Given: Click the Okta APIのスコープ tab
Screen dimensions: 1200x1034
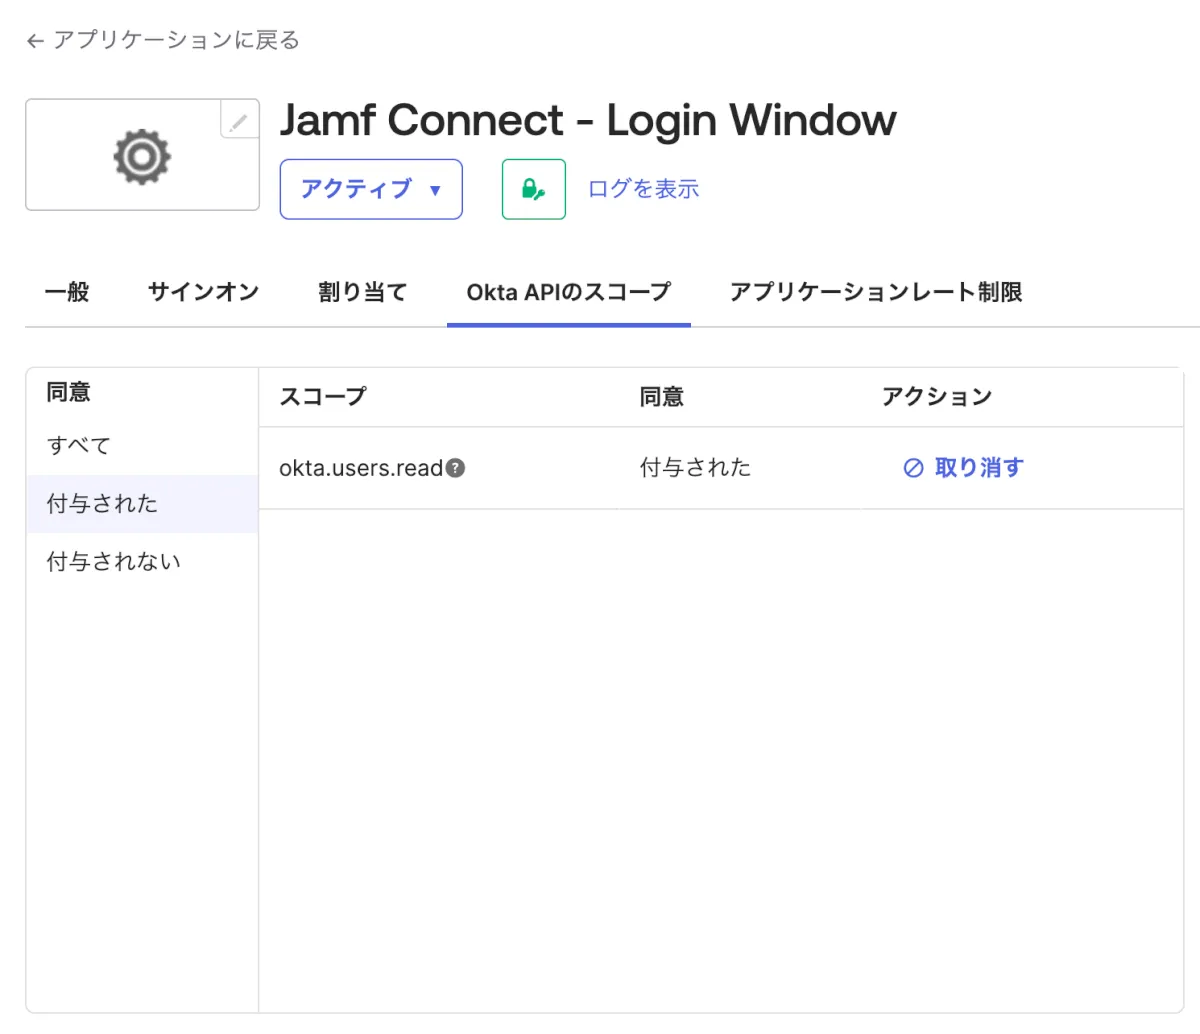Looking at the screenshot, I should tap(568, 292).
